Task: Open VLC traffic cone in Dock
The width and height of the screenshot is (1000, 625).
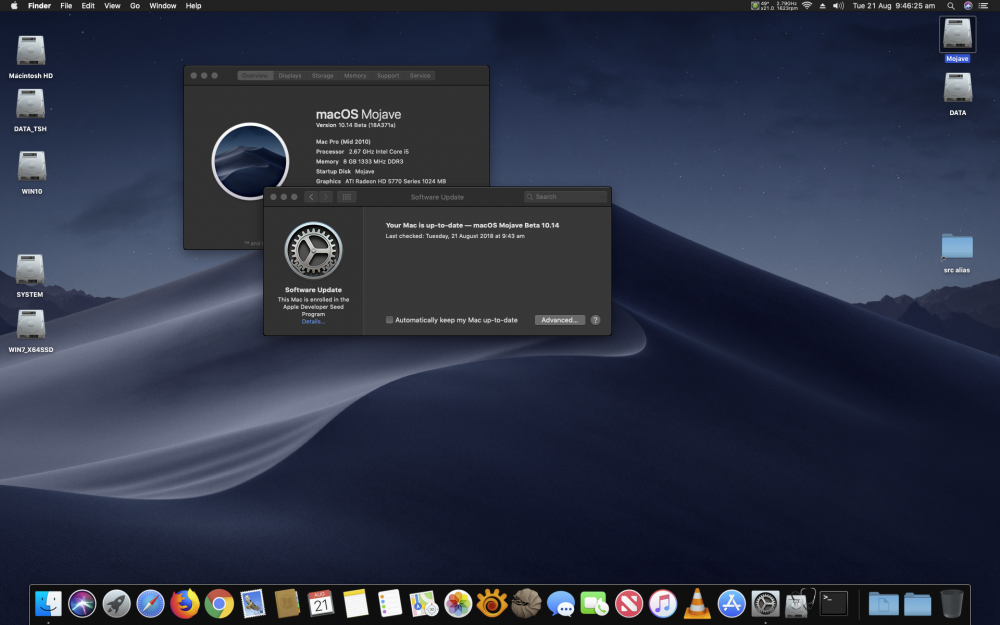Action: point(697,603)
